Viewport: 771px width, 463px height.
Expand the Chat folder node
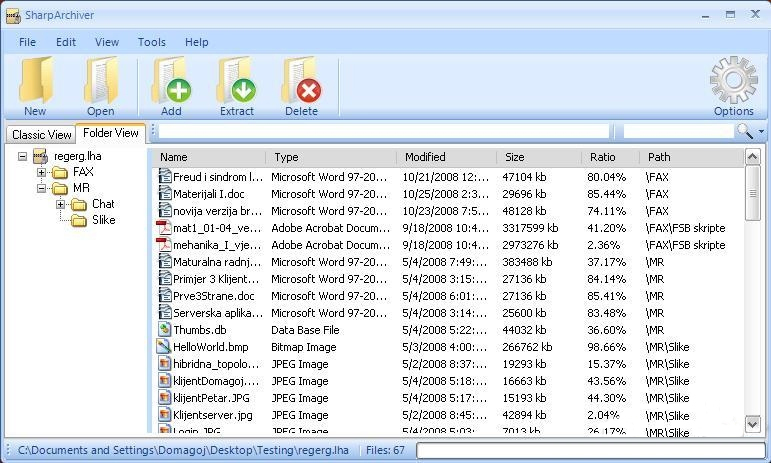tap(60, 204)
